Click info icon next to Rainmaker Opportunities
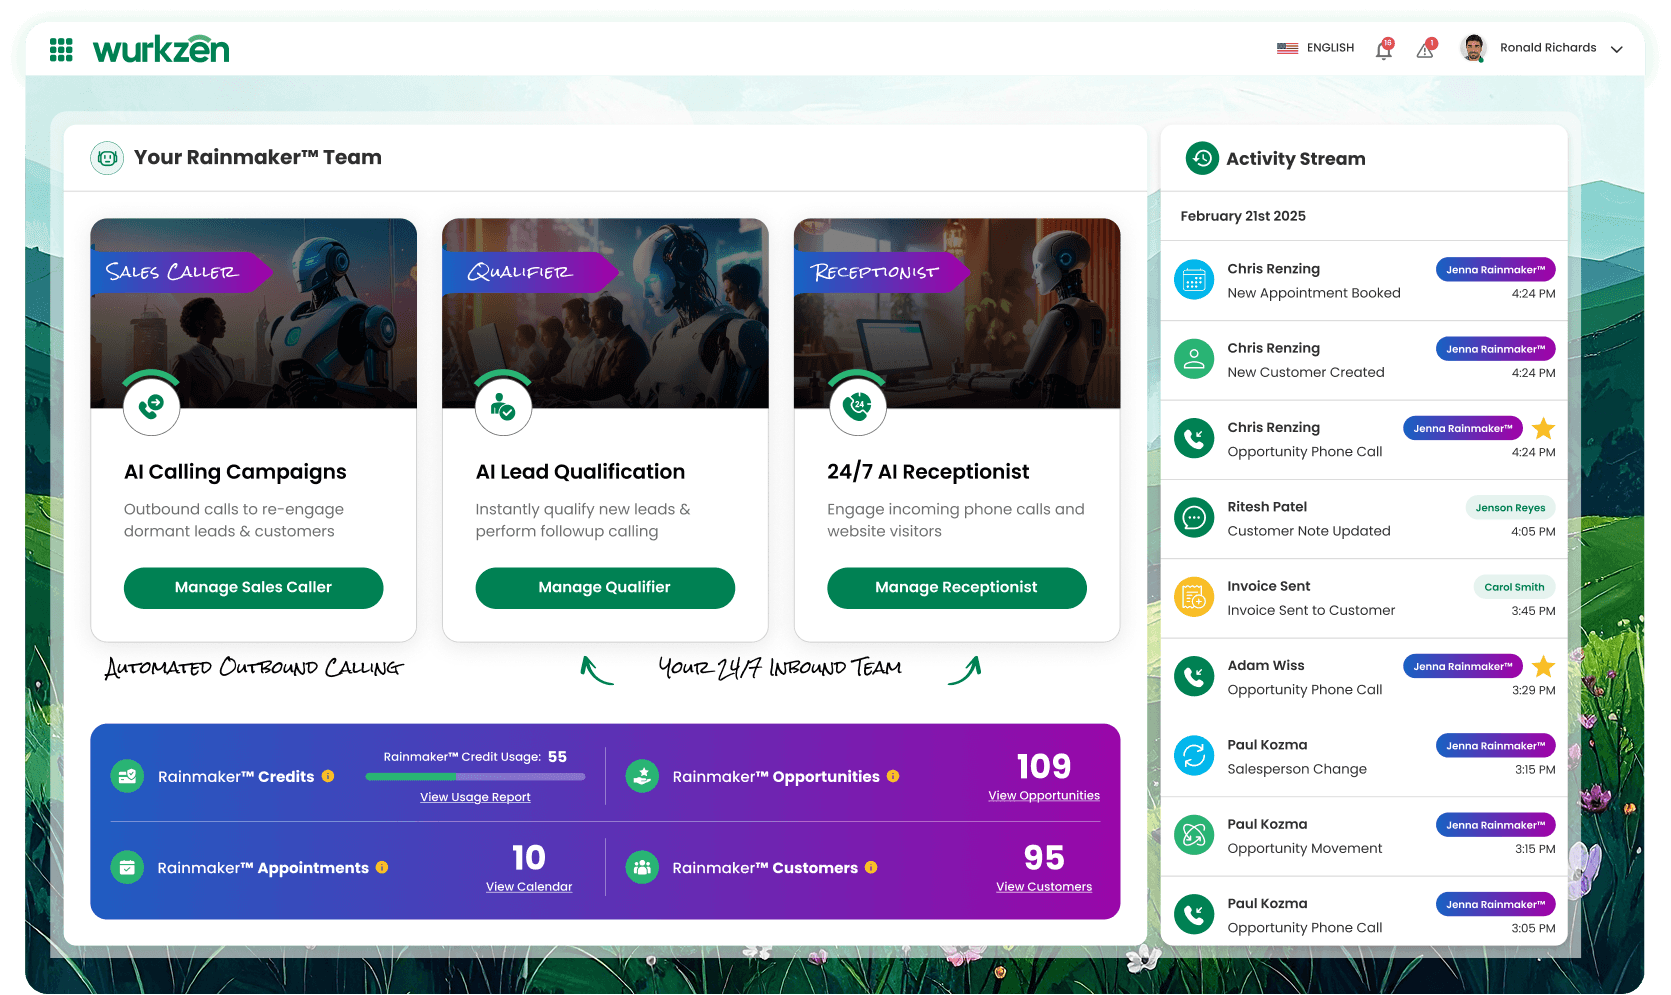 pos(893,776)
